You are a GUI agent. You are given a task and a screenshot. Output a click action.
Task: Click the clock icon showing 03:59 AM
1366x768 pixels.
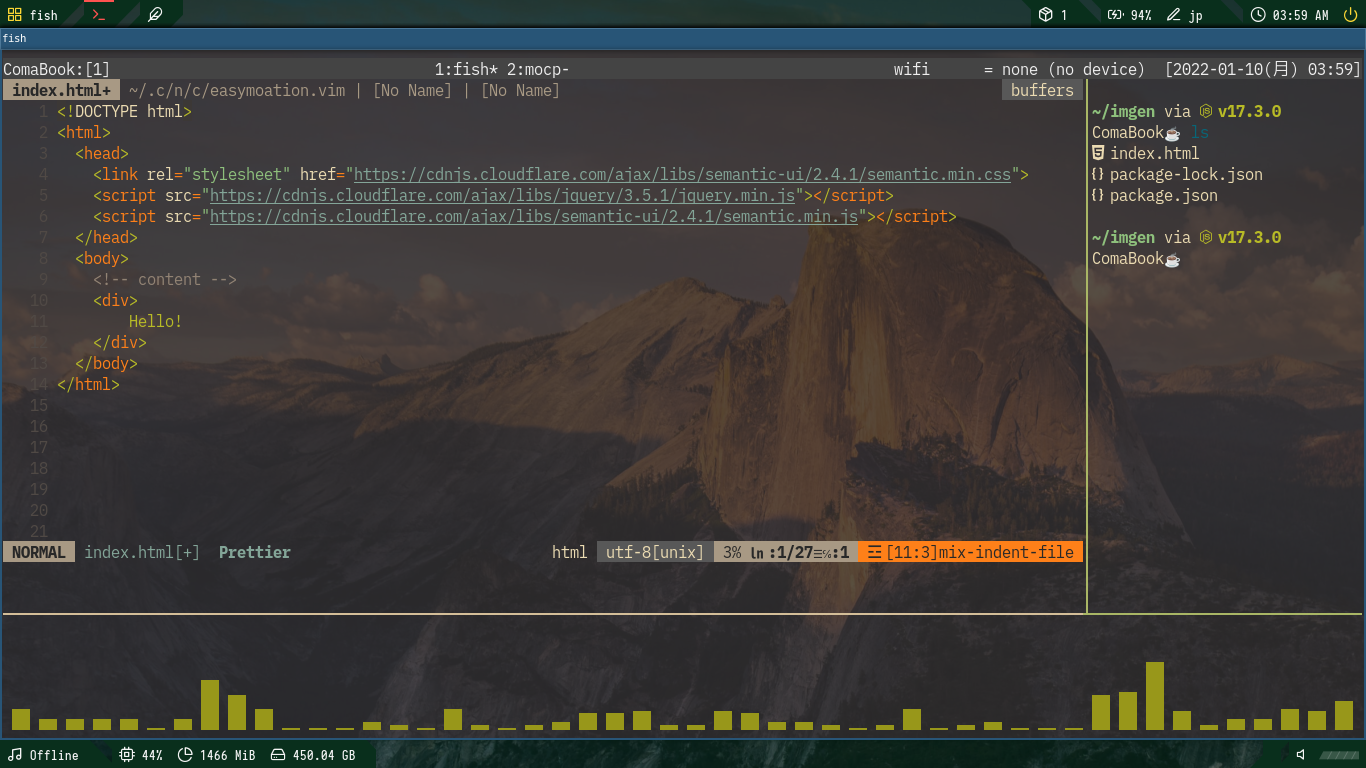[x=1259, y=14]
